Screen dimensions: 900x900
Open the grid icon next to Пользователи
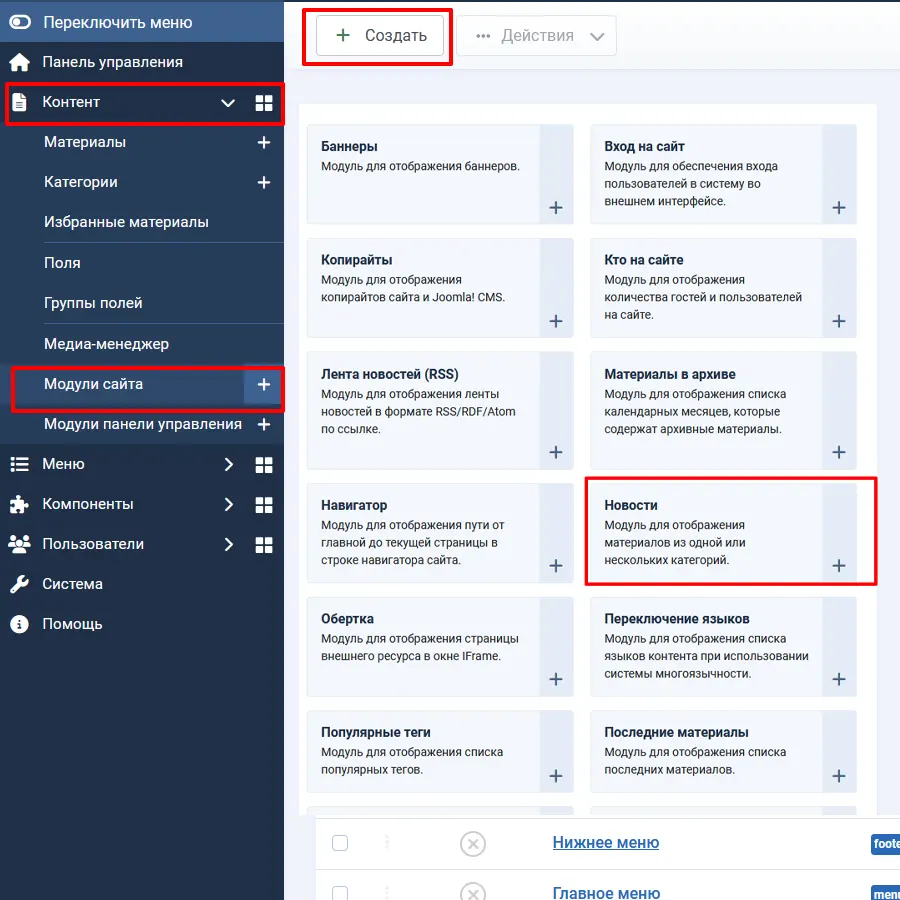pyautogui.click(x=264, y=545)
